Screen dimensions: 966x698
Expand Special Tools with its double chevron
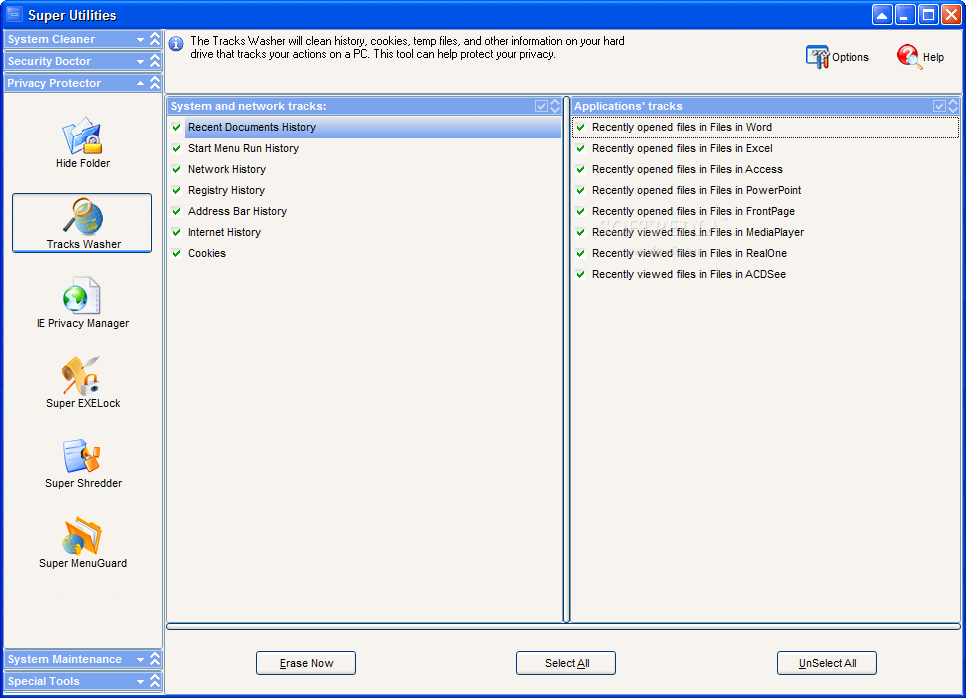155,681
